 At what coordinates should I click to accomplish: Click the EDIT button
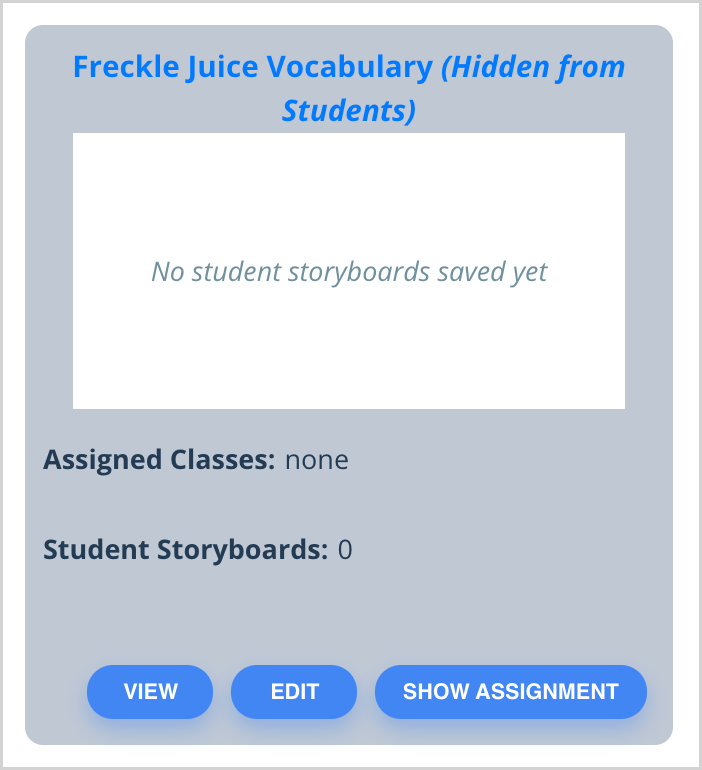click(x=294, y=692)
